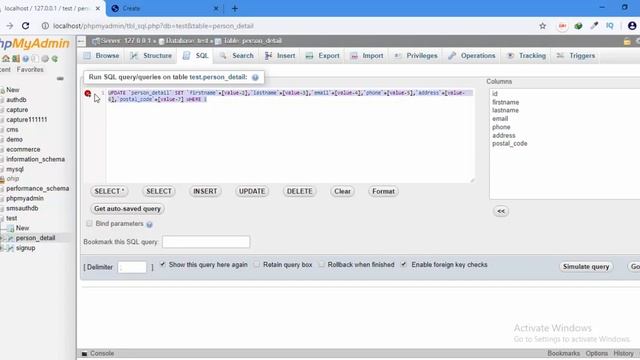
Task: Insert selected column with << button
Action: 501,211
